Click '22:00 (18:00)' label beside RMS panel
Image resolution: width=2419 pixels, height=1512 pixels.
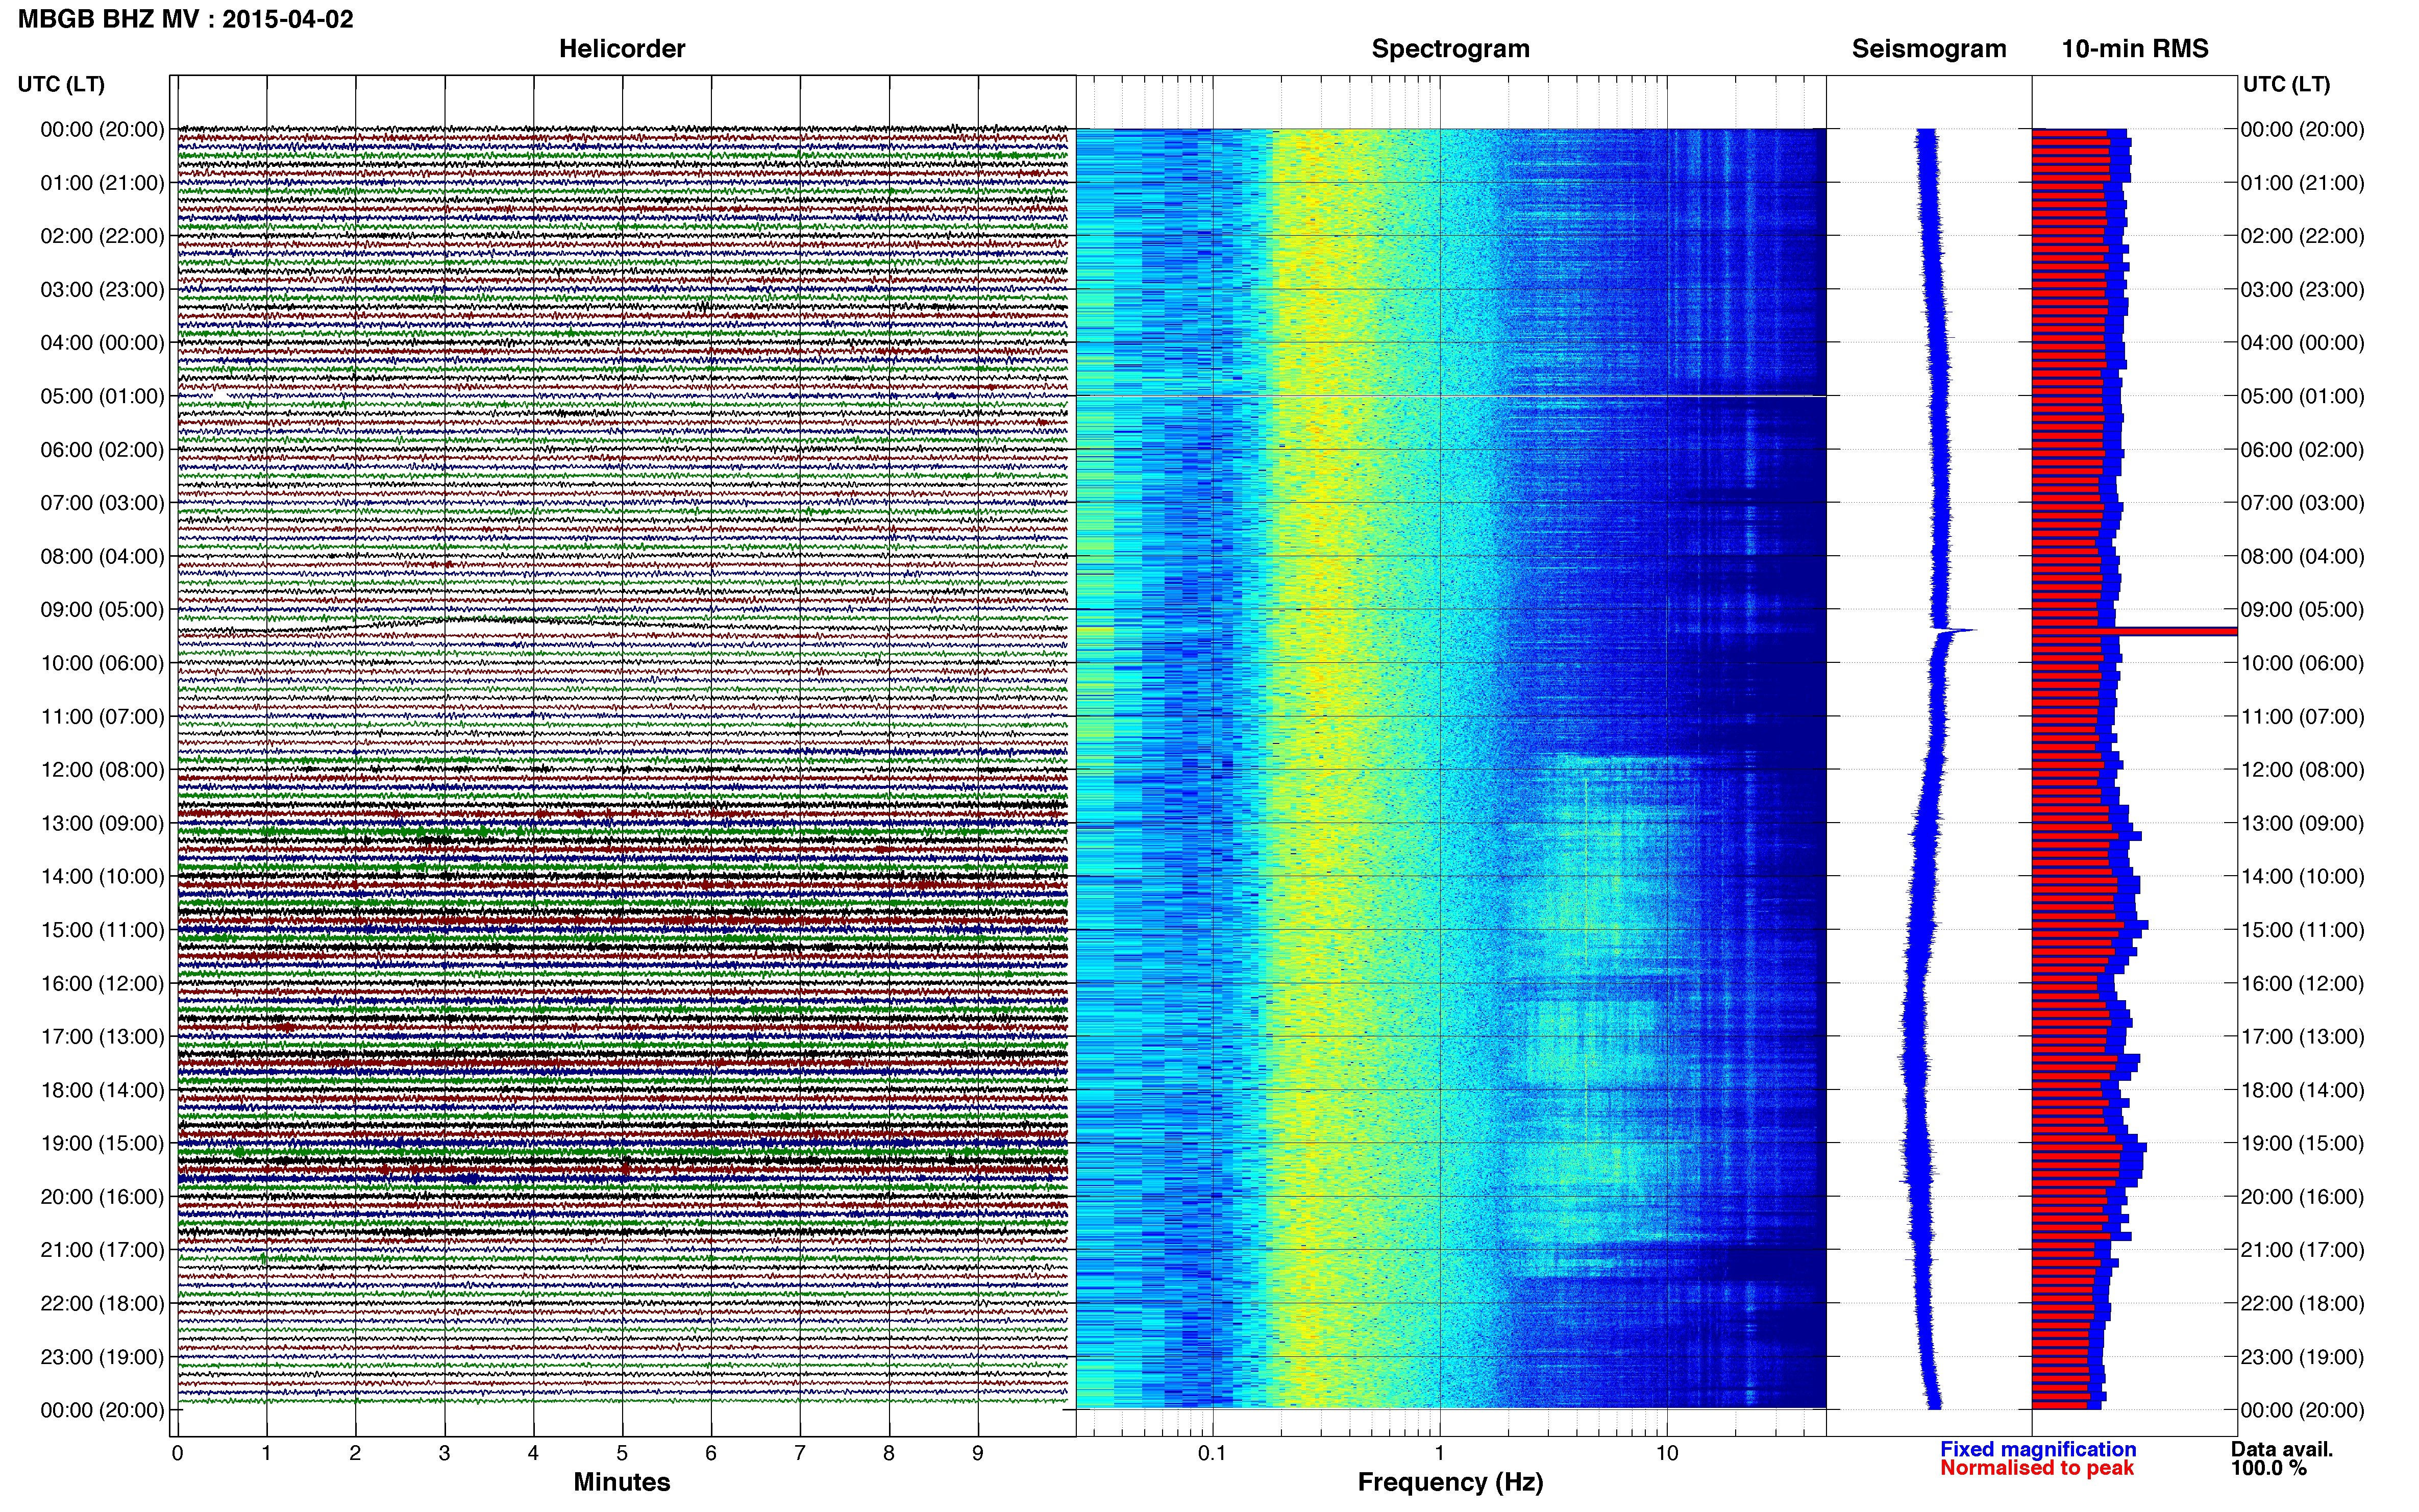coord(2302,1303)
